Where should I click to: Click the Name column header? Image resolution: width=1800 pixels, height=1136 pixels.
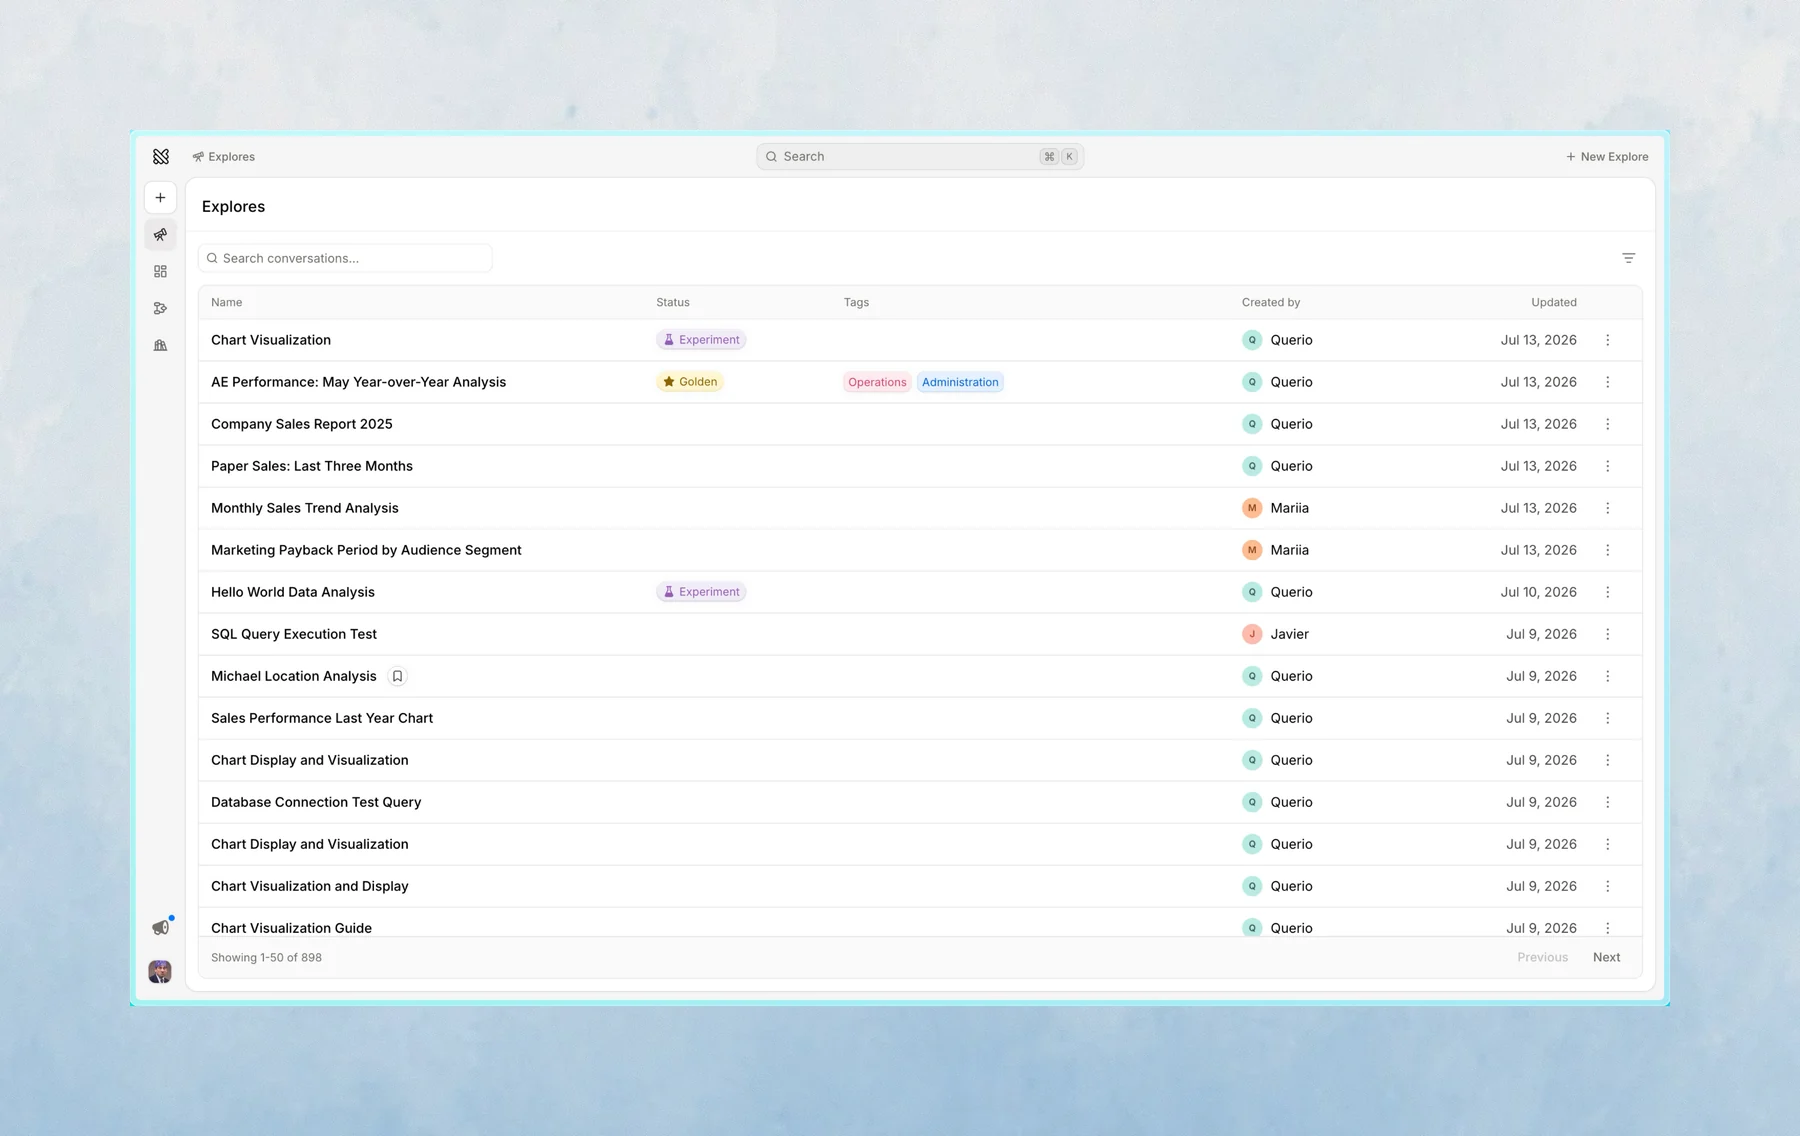coord(227,302)
